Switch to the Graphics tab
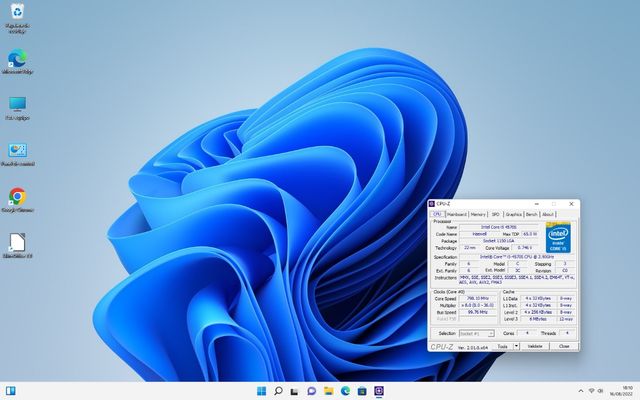Viewport: 640px width, 400px height. pyautogui.click(x=513, y=214)
